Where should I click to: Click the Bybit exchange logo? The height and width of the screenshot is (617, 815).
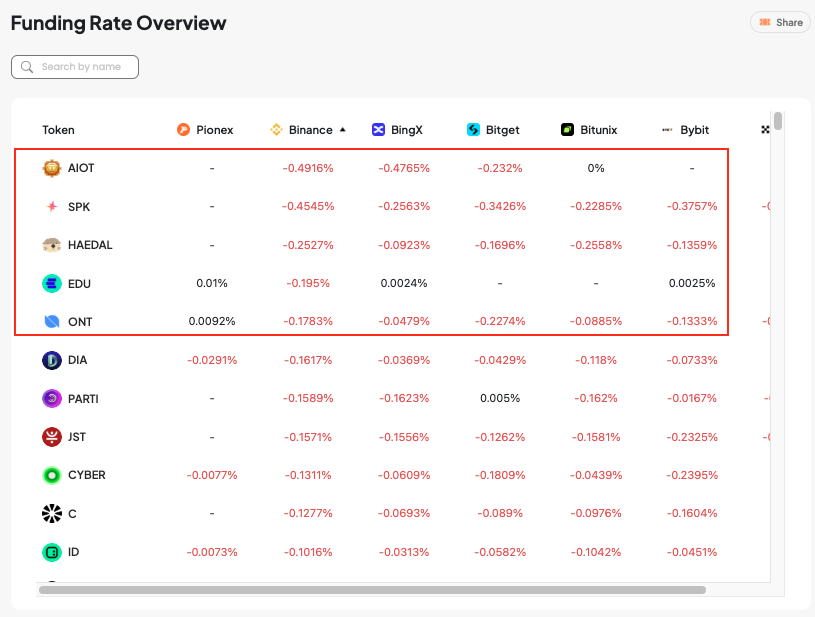click(667, 129)
